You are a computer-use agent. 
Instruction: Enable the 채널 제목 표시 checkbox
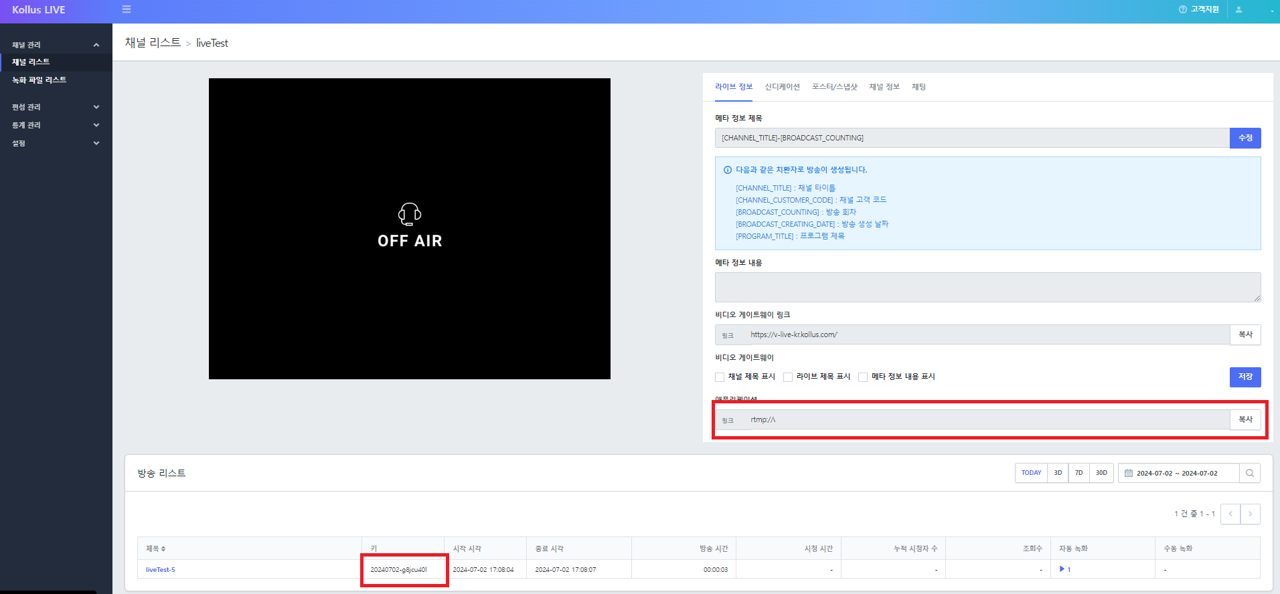click(719, 377)
